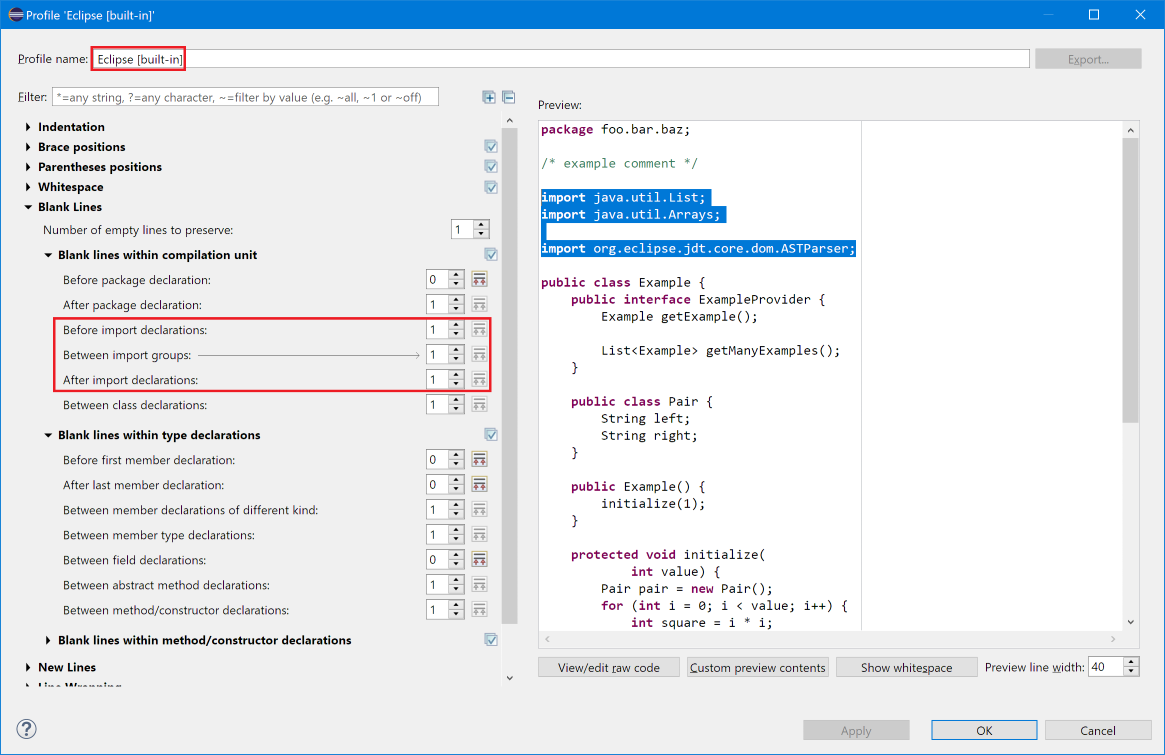
Task: Increase Before package declaration value
Action: [457, 275]
